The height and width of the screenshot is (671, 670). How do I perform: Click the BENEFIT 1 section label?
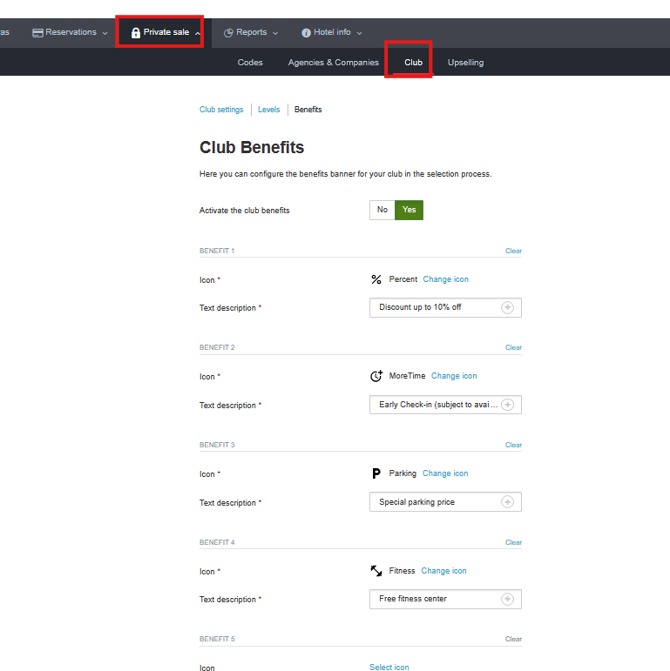217,251
